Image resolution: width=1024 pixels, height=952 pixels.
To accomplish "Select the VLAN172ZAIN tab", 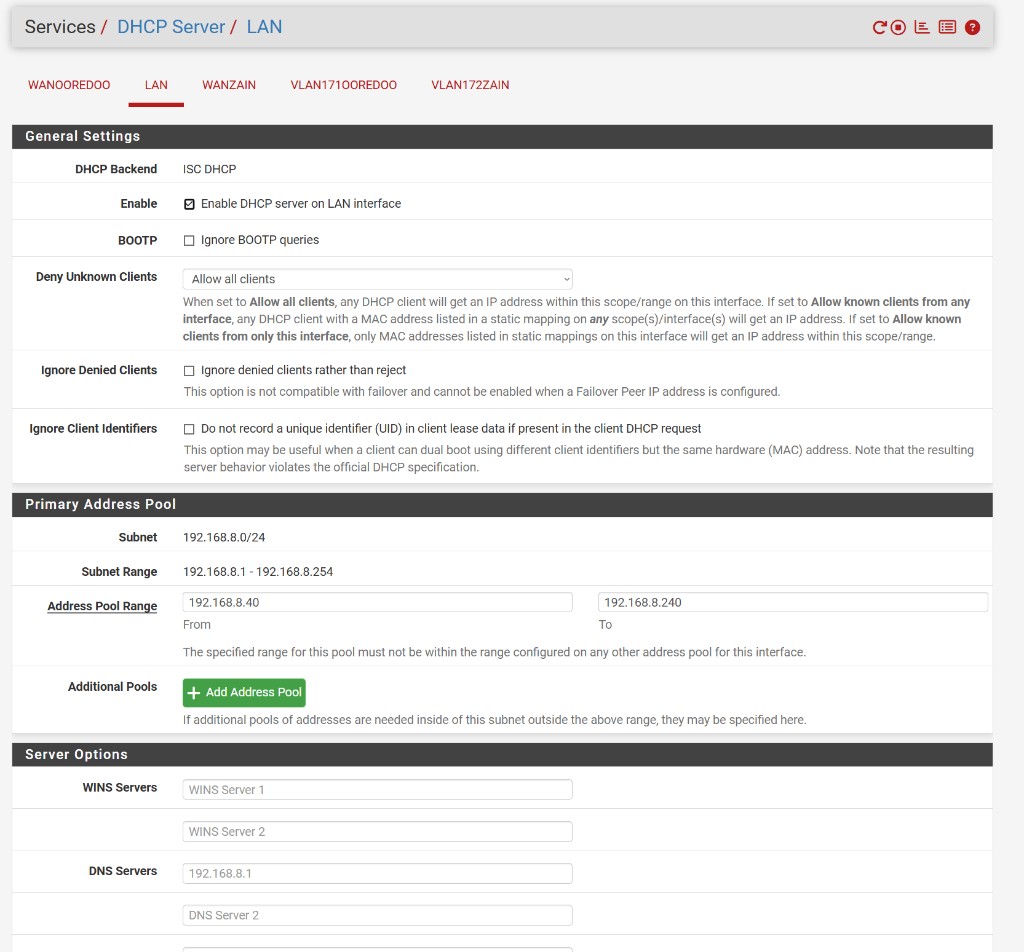I will pos(470,85).
